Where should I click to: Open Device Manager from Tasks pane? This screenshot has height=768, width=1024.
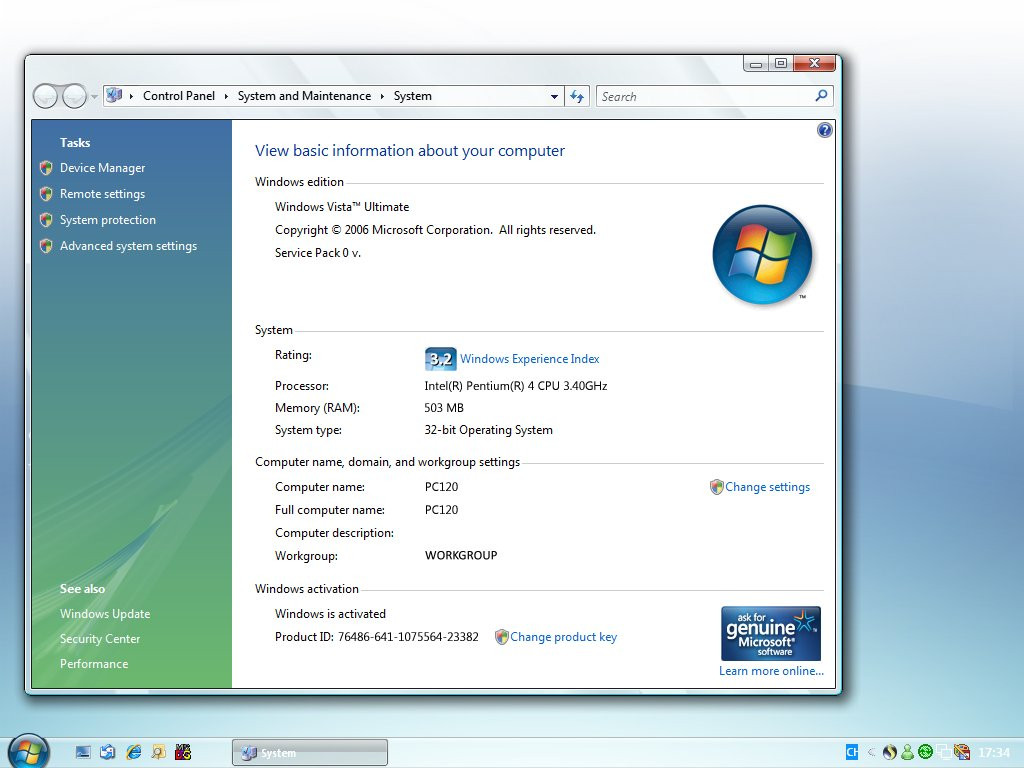click(x=103, y=168)
